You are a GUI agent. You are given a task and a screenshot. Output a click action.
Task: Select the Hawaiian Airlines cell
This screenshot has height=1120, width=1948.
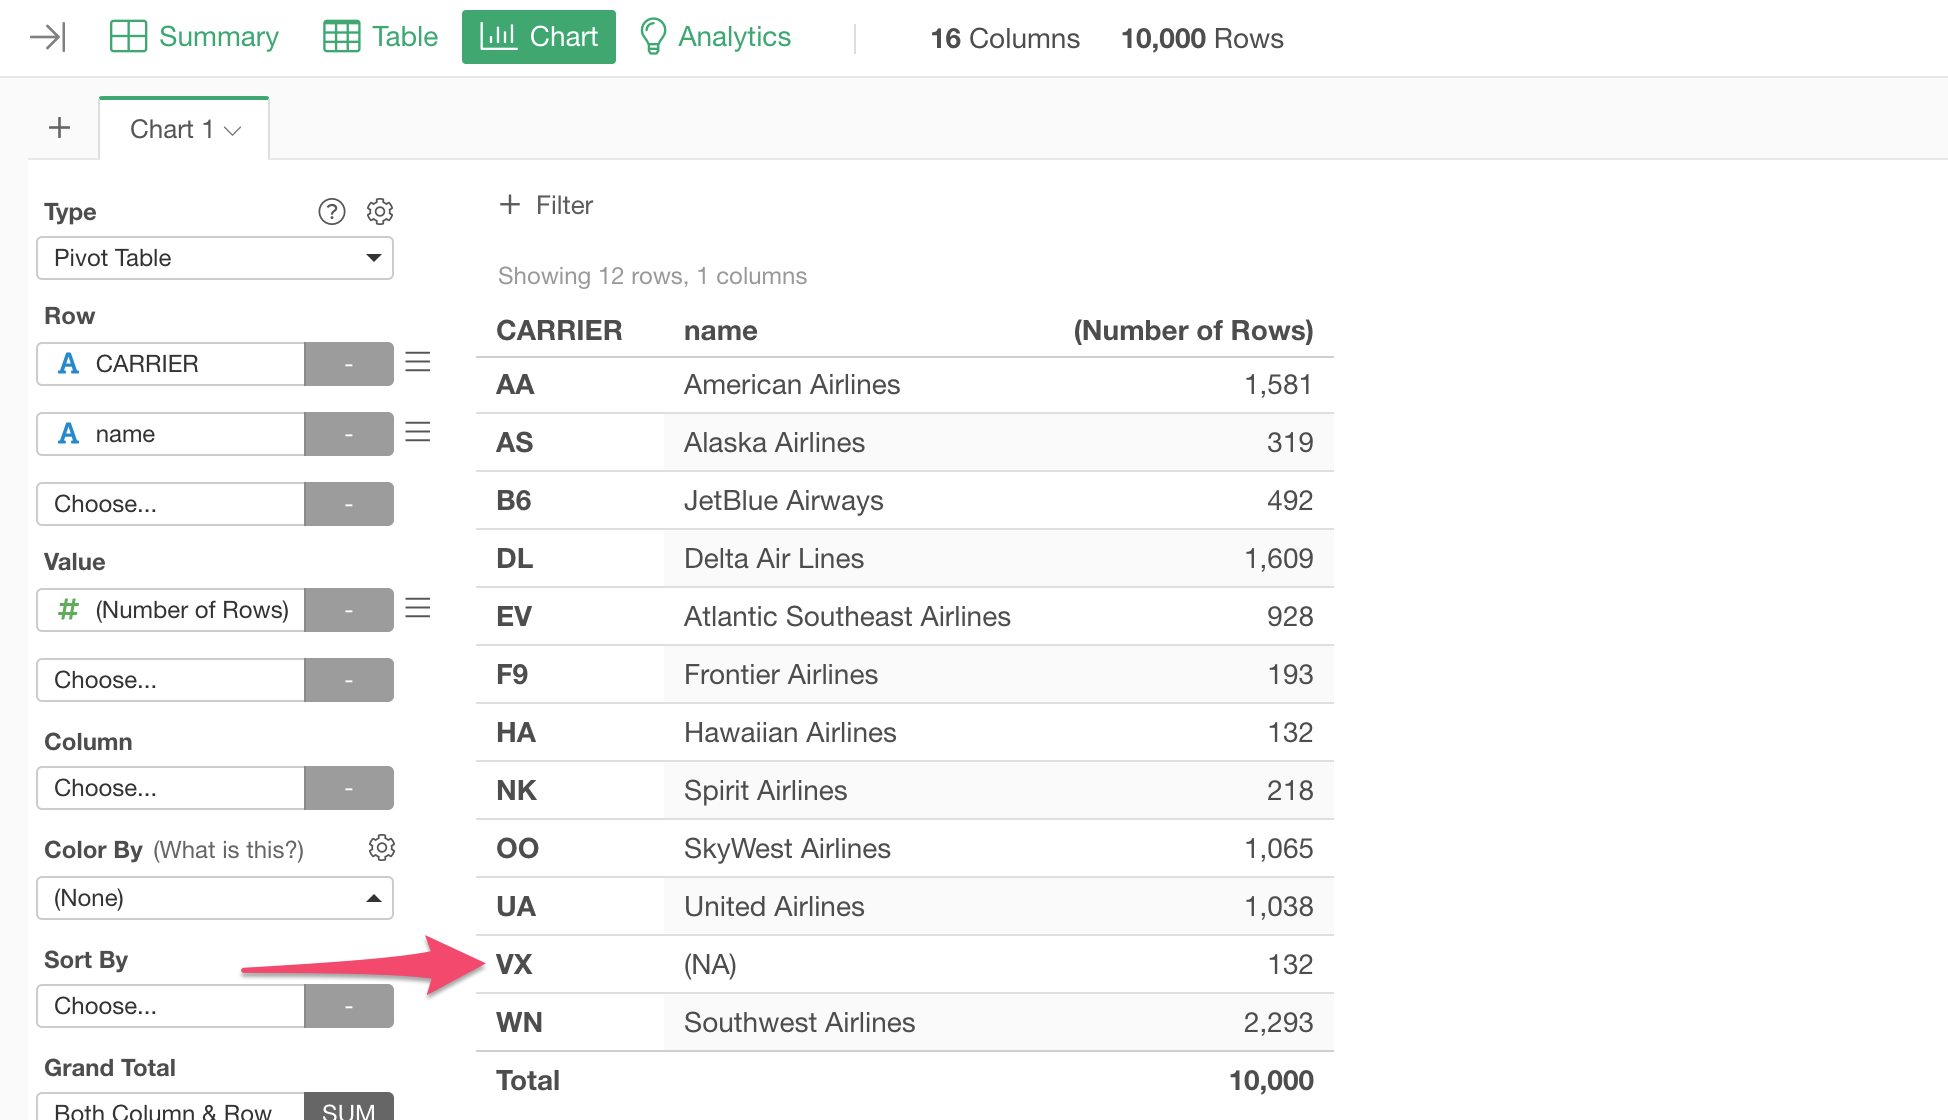point(790,733)
